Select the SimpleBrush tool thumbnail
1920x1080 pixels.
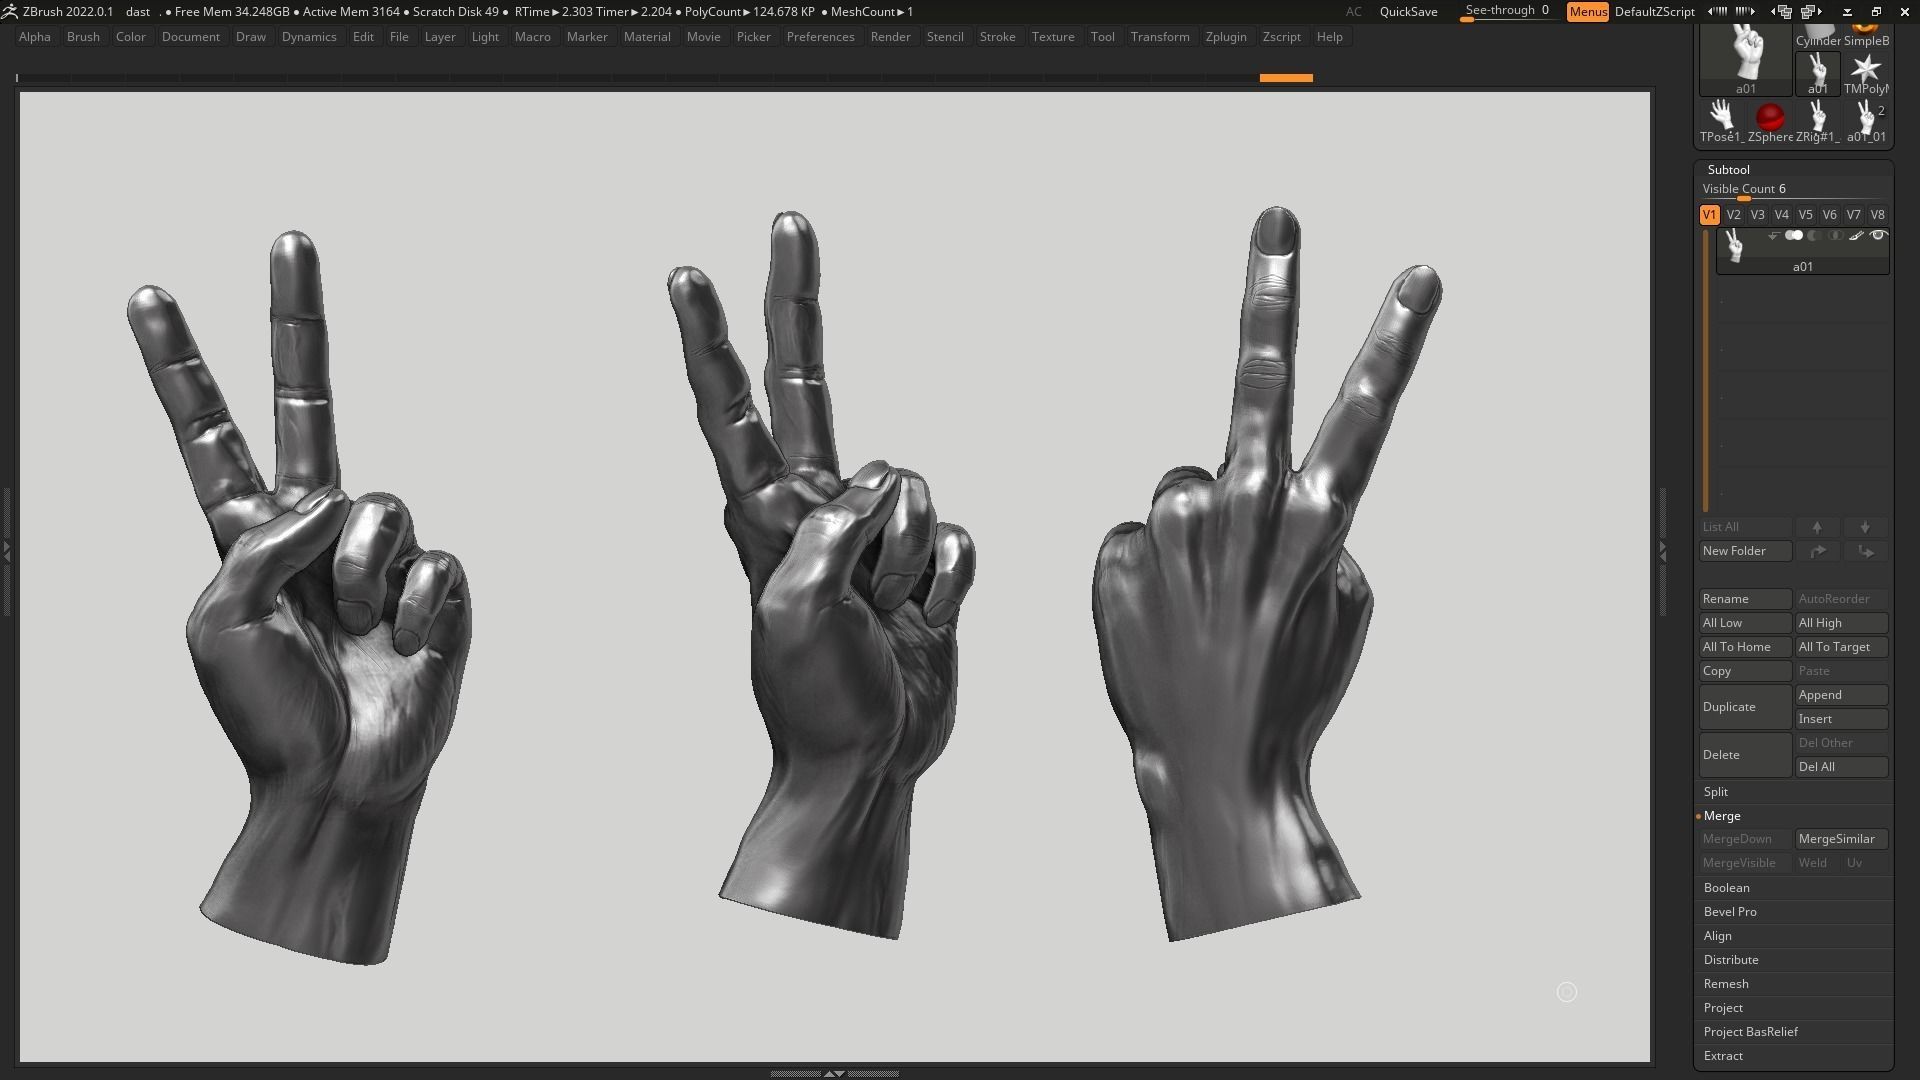pyautogui.click(x=1866, y=36)
